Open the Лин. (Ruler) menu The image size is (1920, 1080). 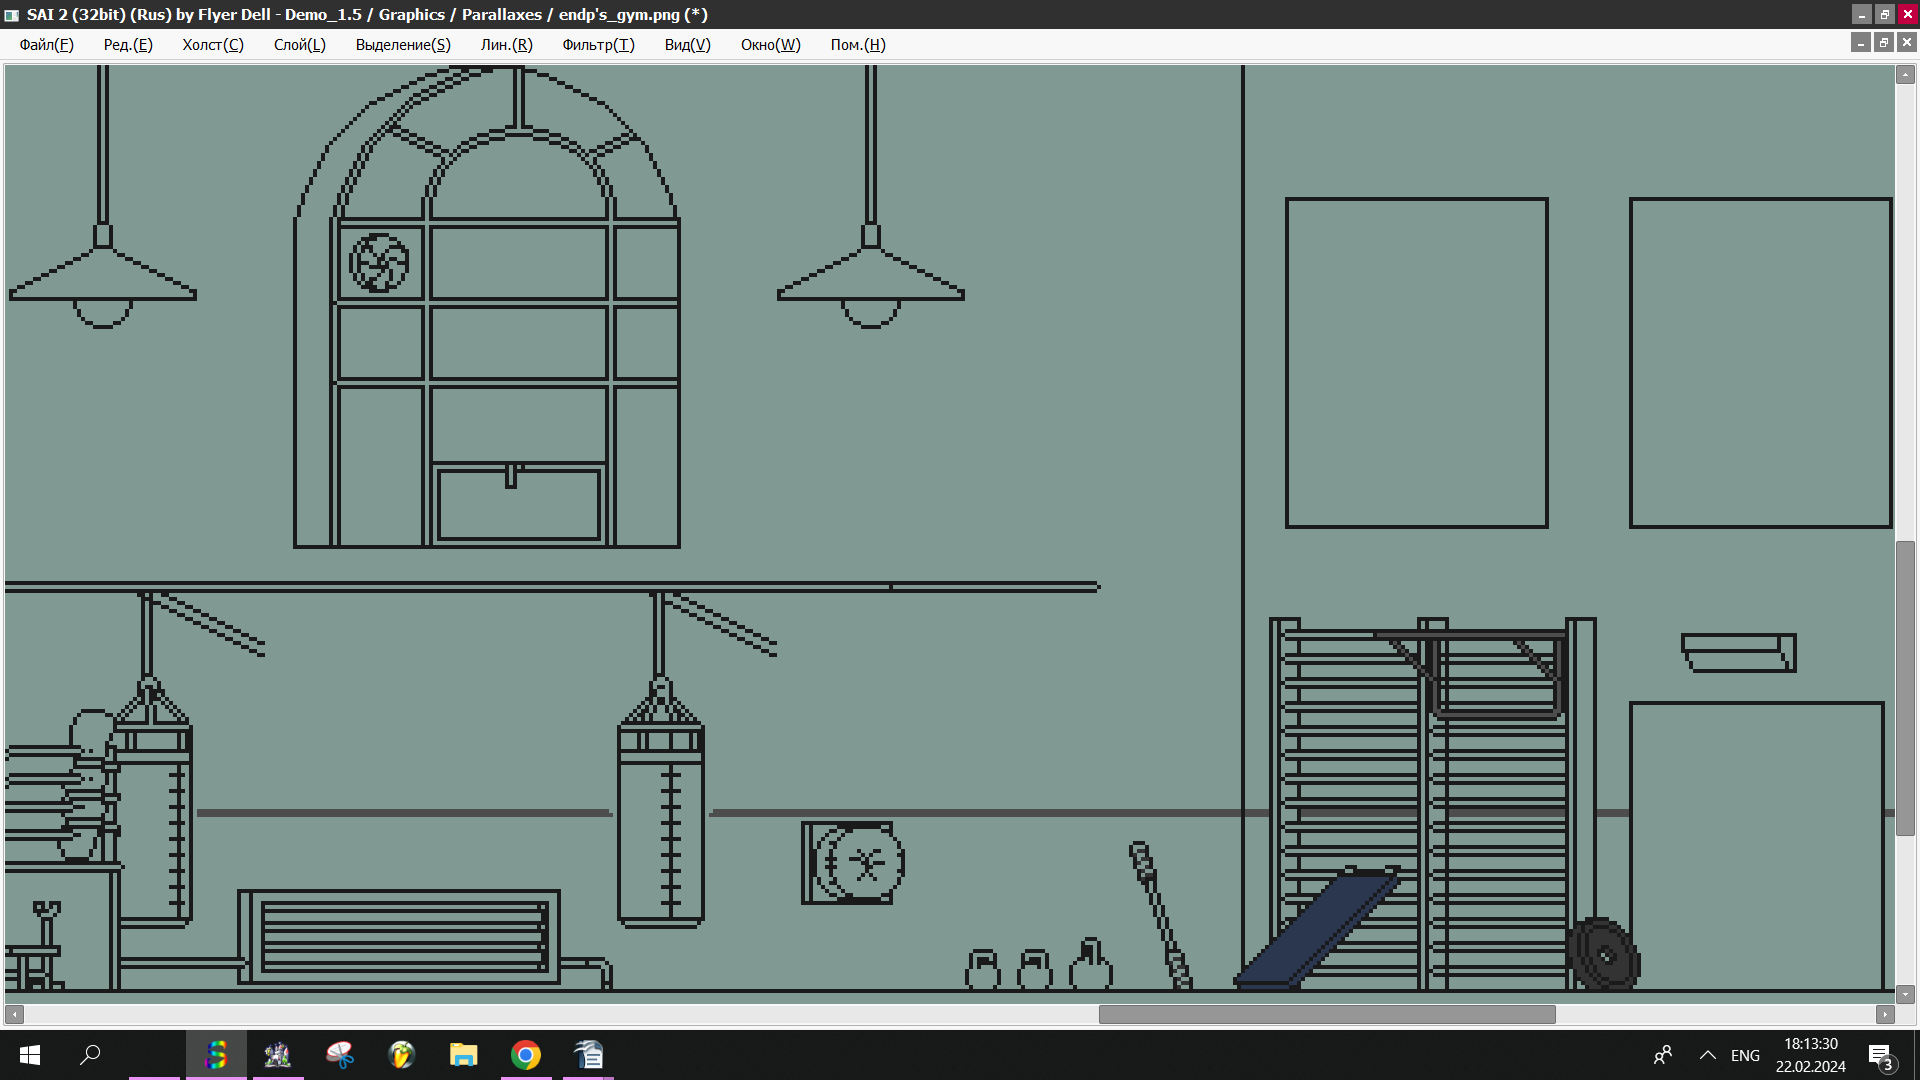(x=506, y=45)
